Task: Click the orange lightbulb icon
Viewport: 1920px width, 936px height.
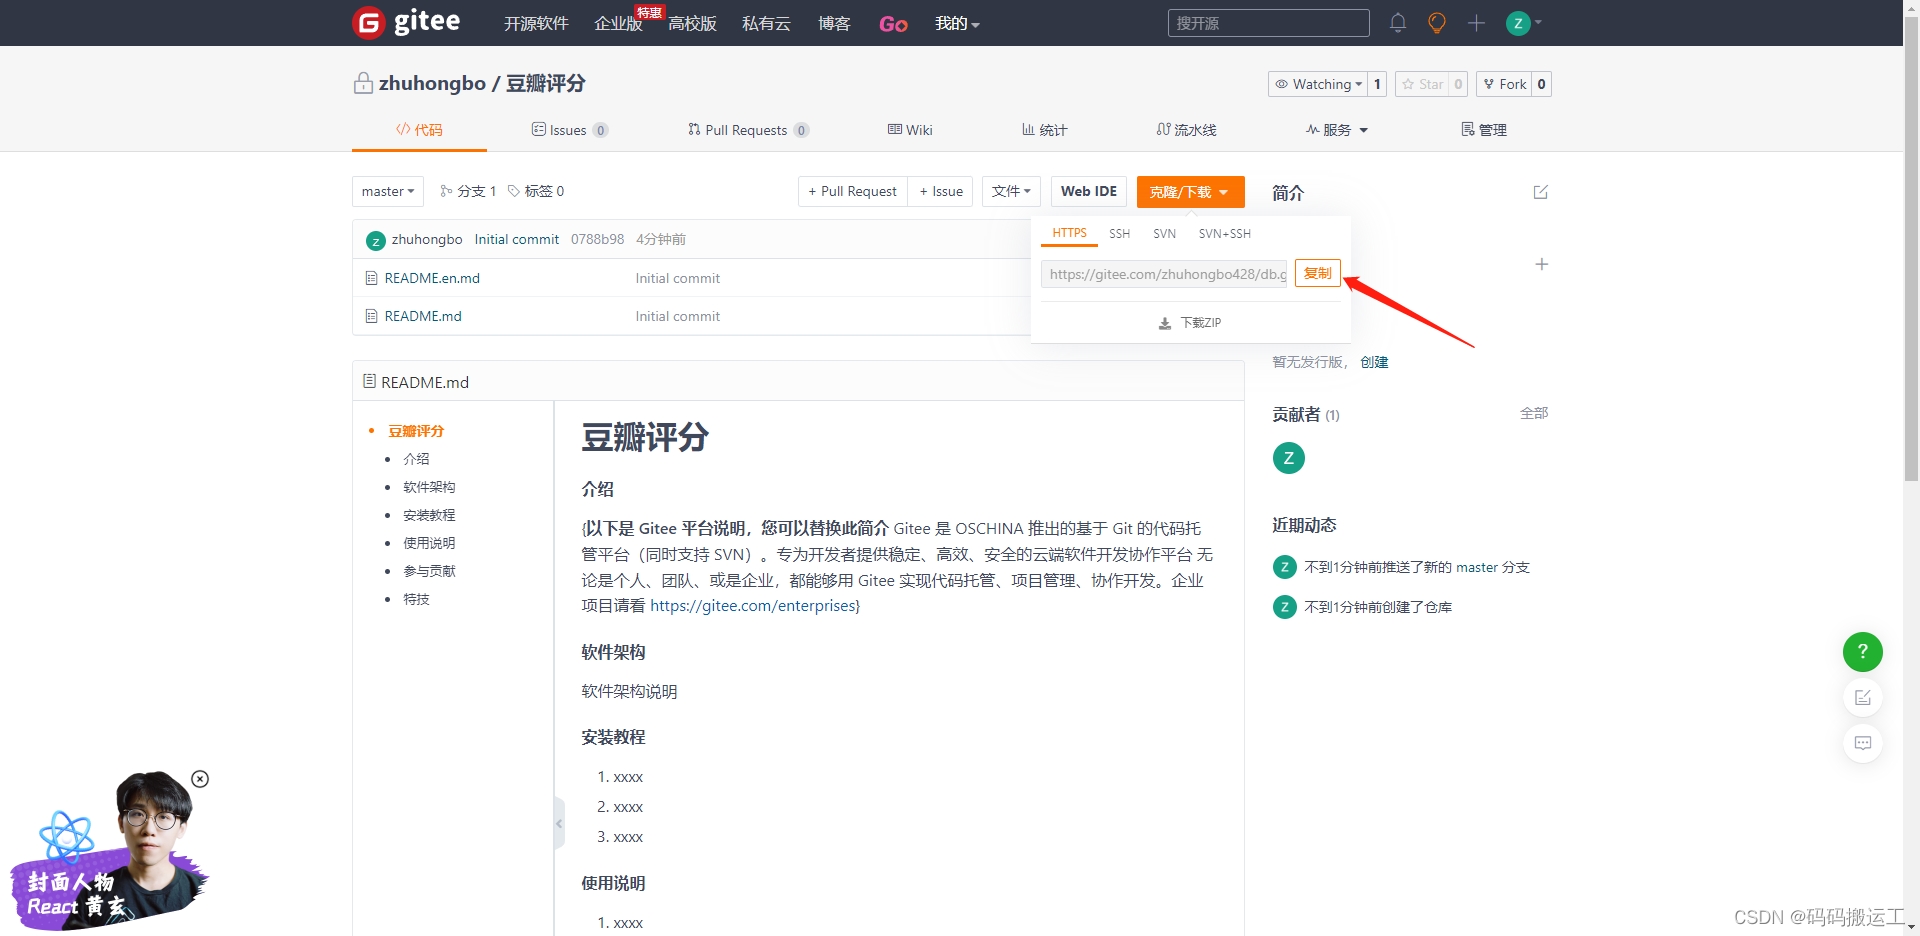Action: click(x=1437, y=23)
